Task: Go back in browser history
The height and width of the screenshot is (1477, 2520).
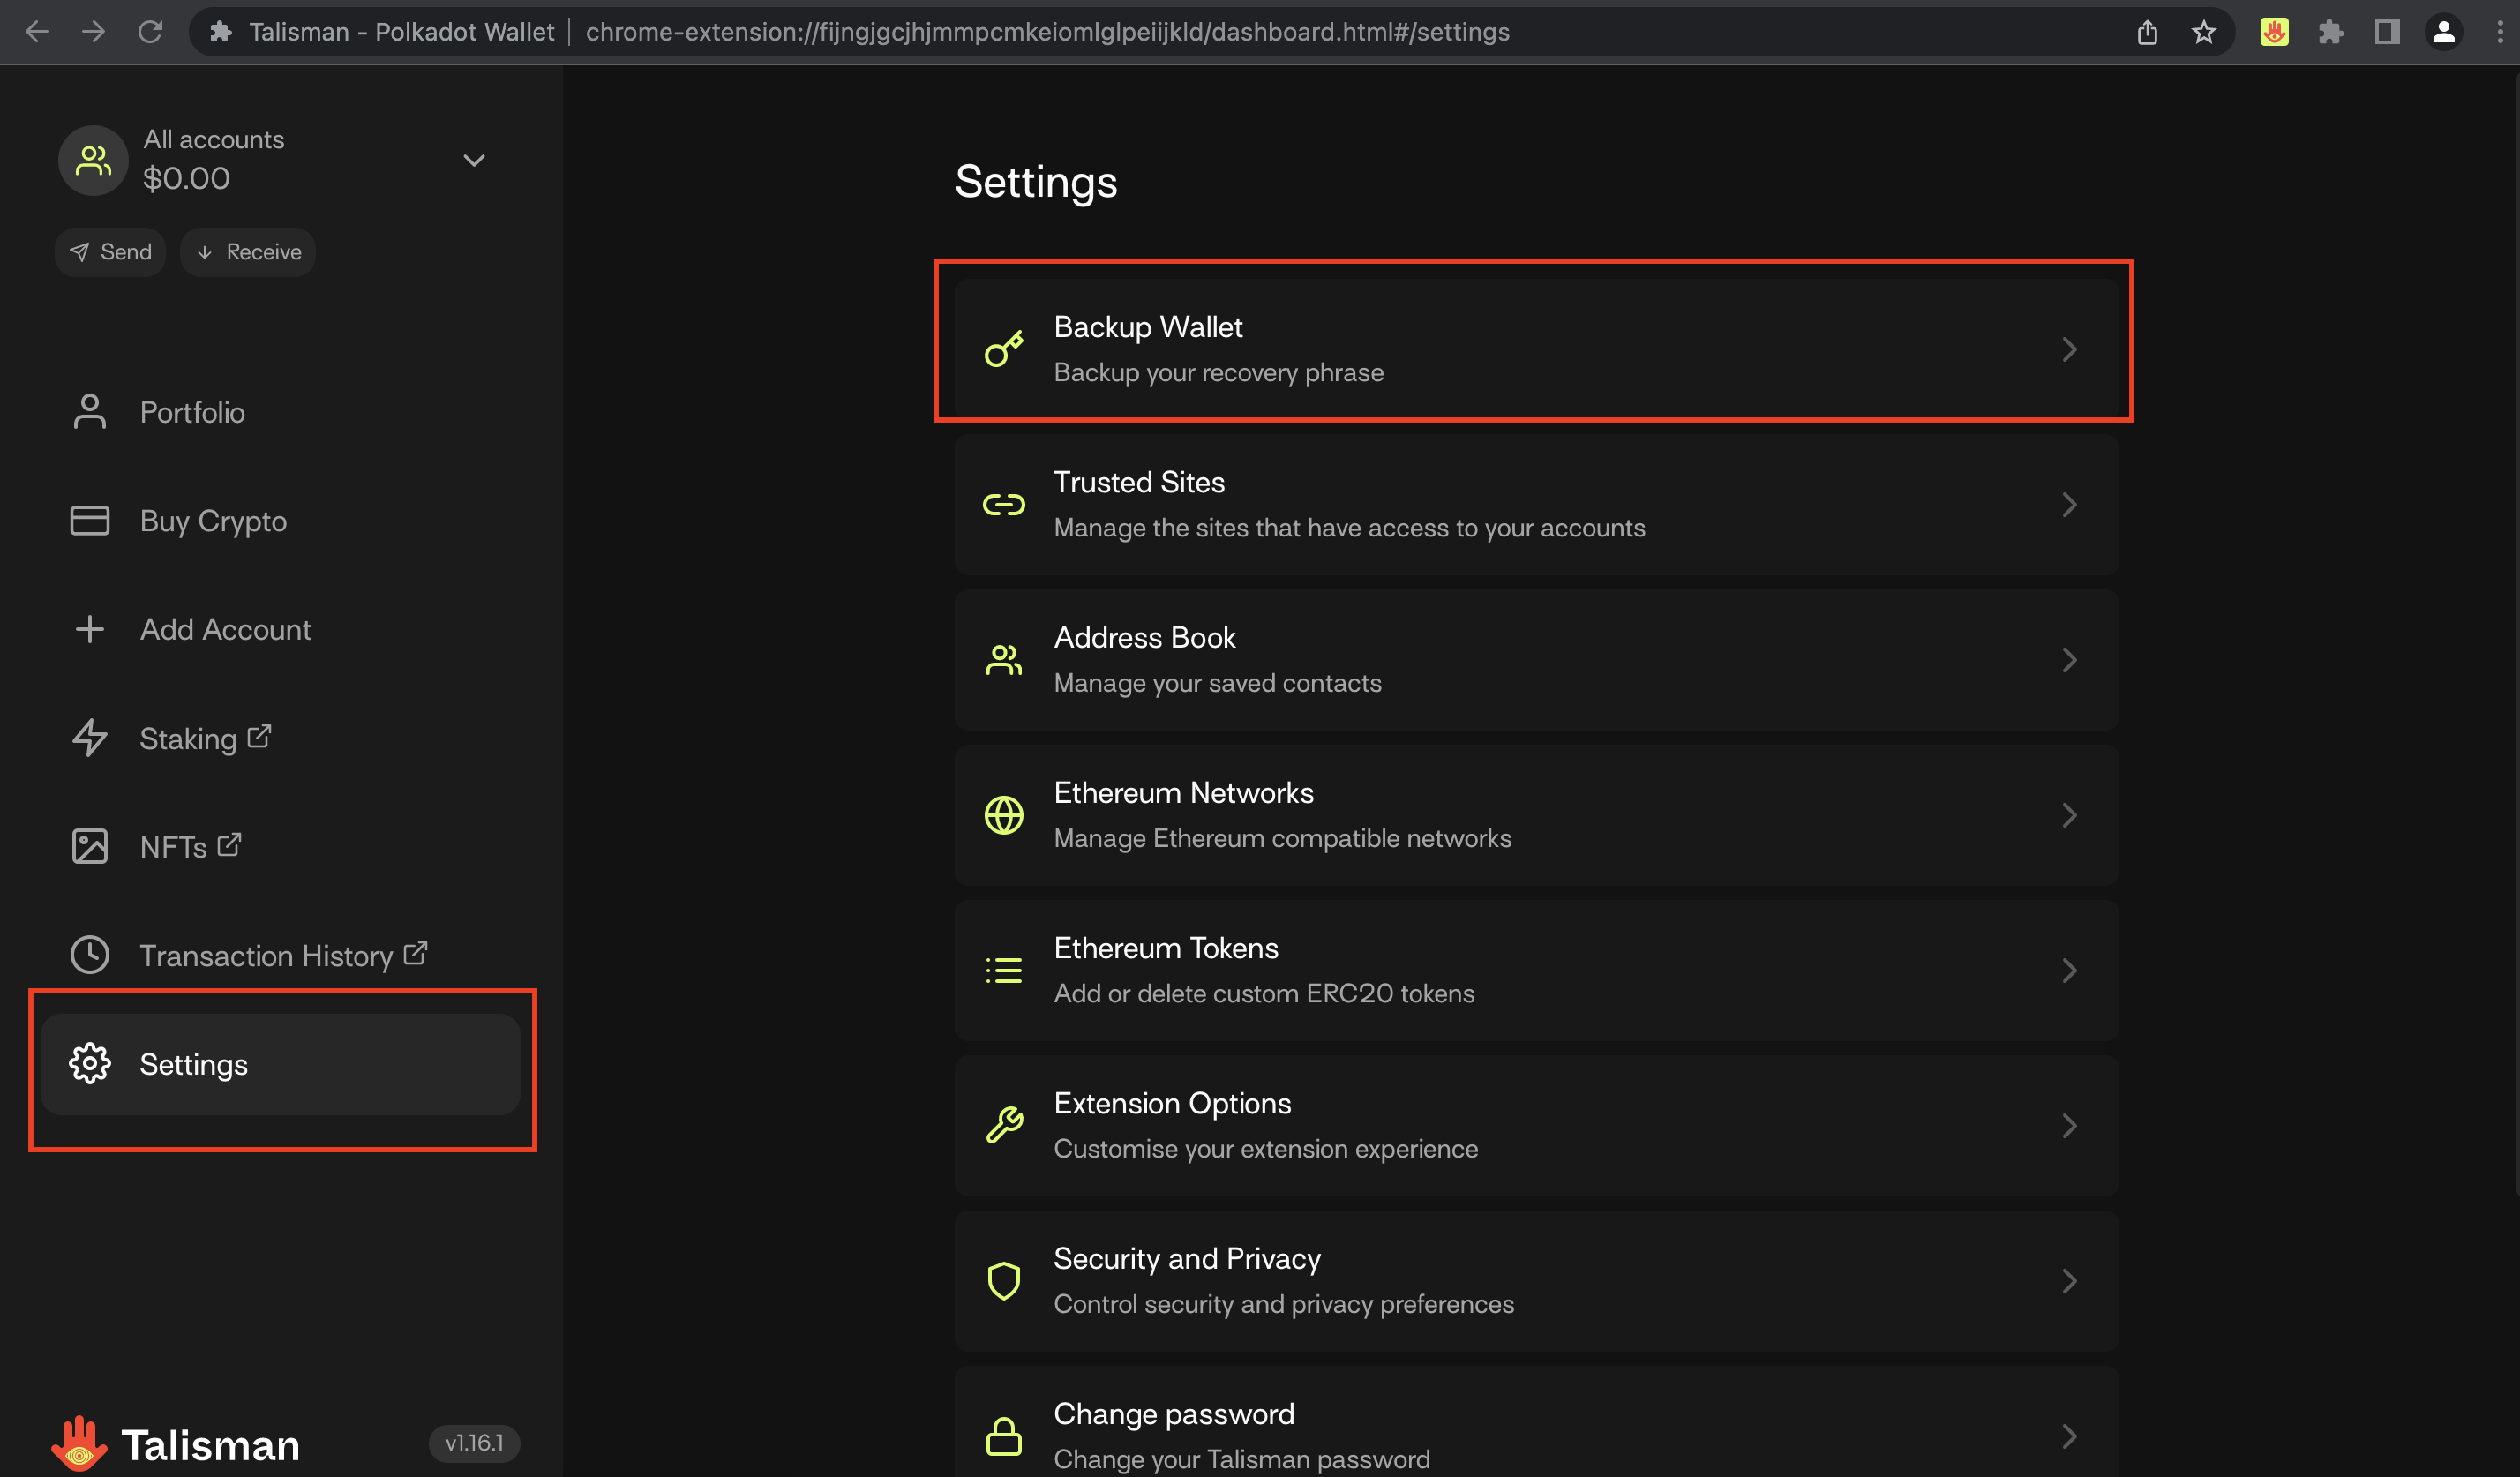Action: tap(37, 32)
